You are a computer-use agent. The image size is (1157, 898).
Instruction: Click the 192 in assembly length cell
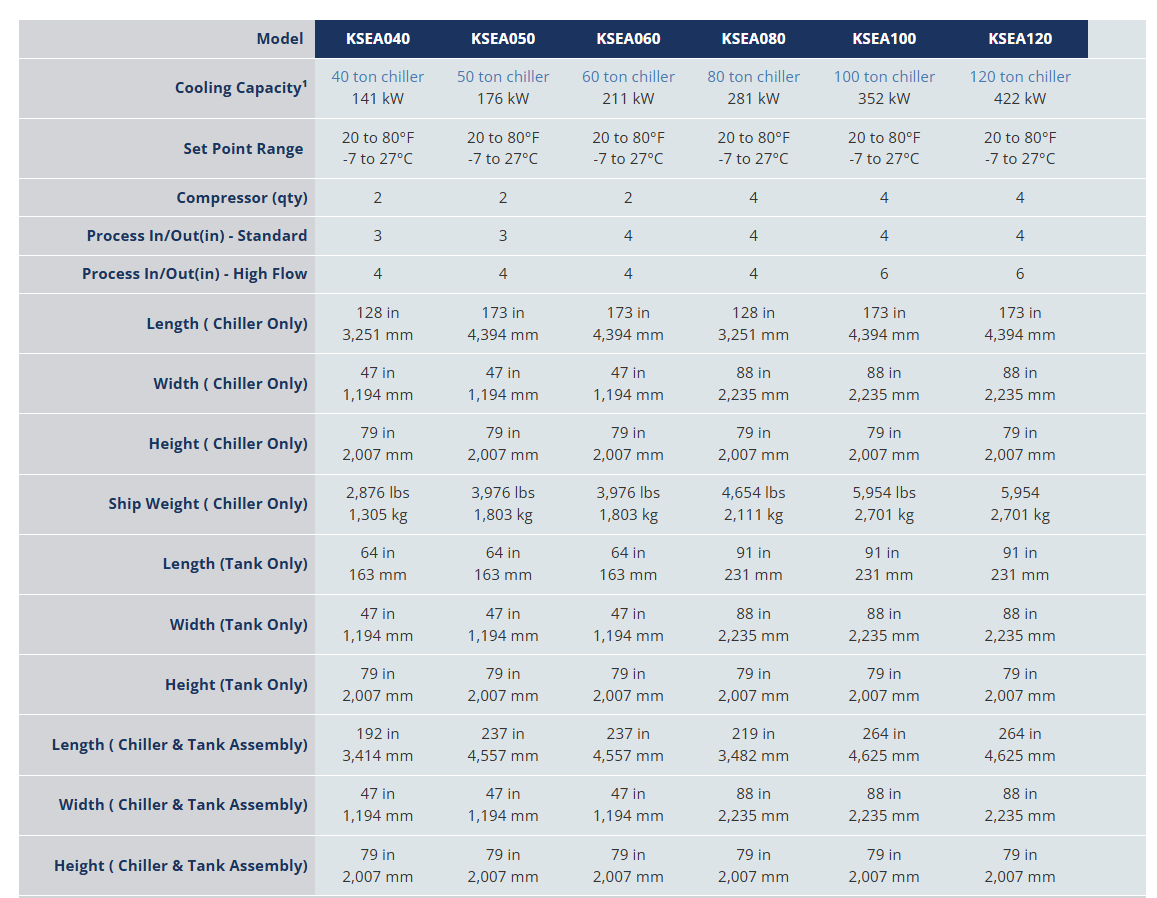tap(377, 734)
